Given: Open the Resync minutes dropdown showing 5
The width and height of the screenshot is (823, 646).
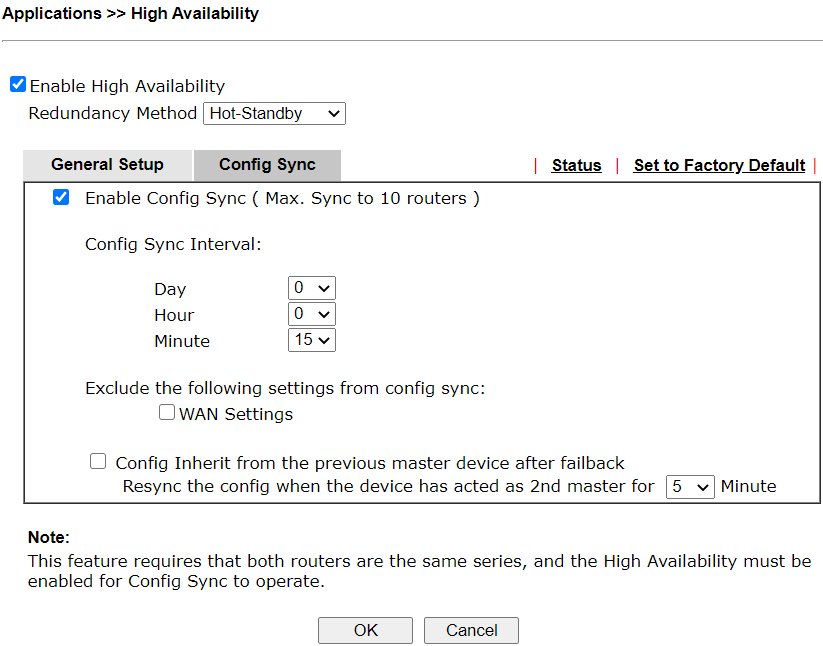Looking at the screenshot, I should (x=690, y=487).
